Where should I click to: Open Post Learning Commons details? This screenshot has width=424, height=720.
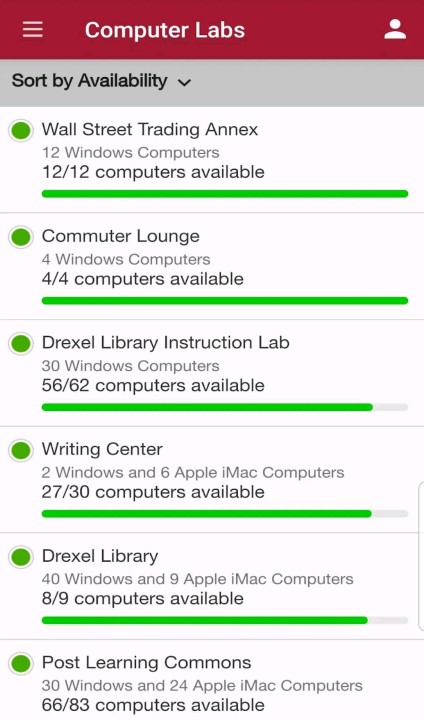(x=212, y=680)
